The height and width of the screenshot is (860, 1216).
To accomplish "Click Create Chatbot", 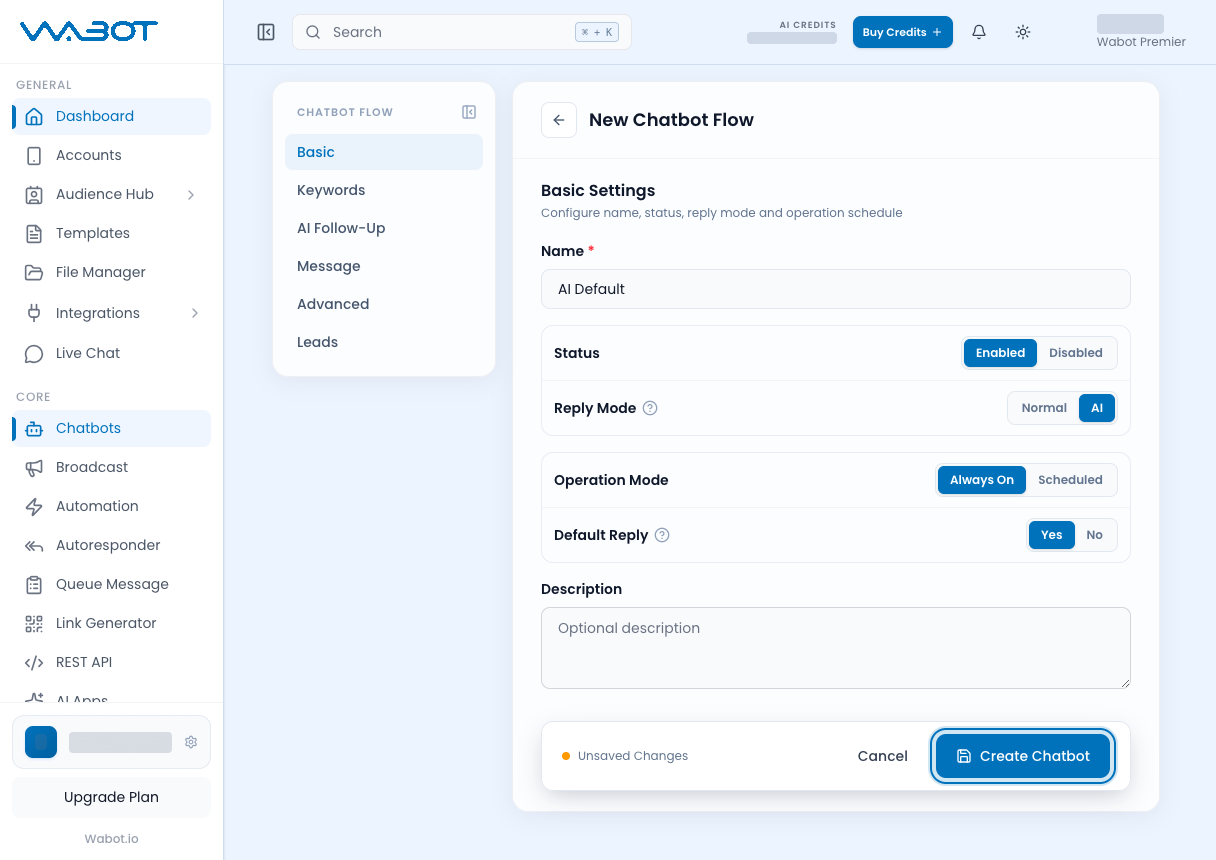I will (x=1024, y=756).
